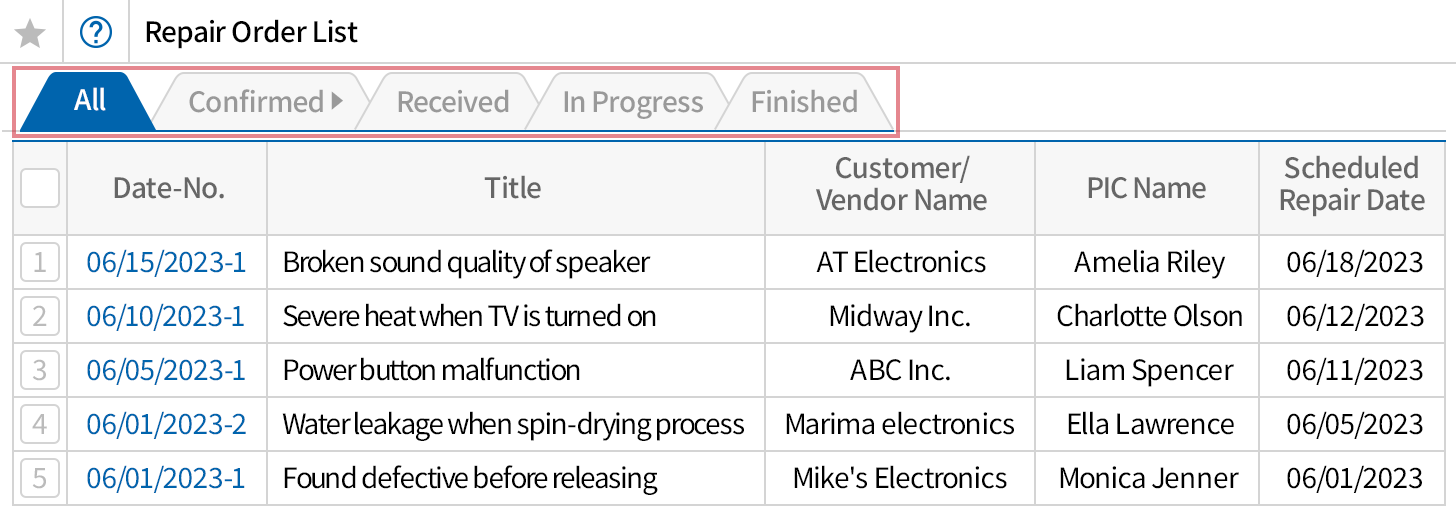Toggle the select-all header checkbox
This screenshot has height=516, width=1456.
[x=40, y=188]
